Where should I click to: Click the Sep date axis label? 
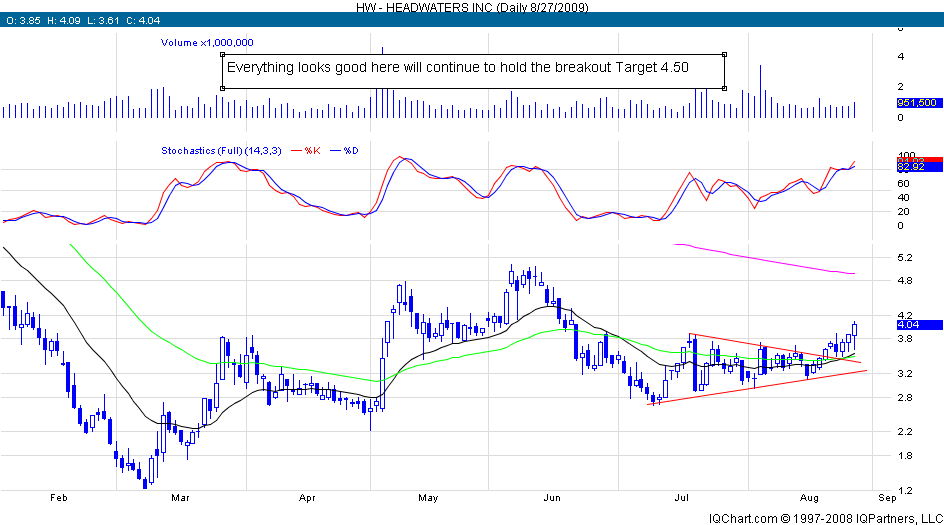tap(887, 498)
